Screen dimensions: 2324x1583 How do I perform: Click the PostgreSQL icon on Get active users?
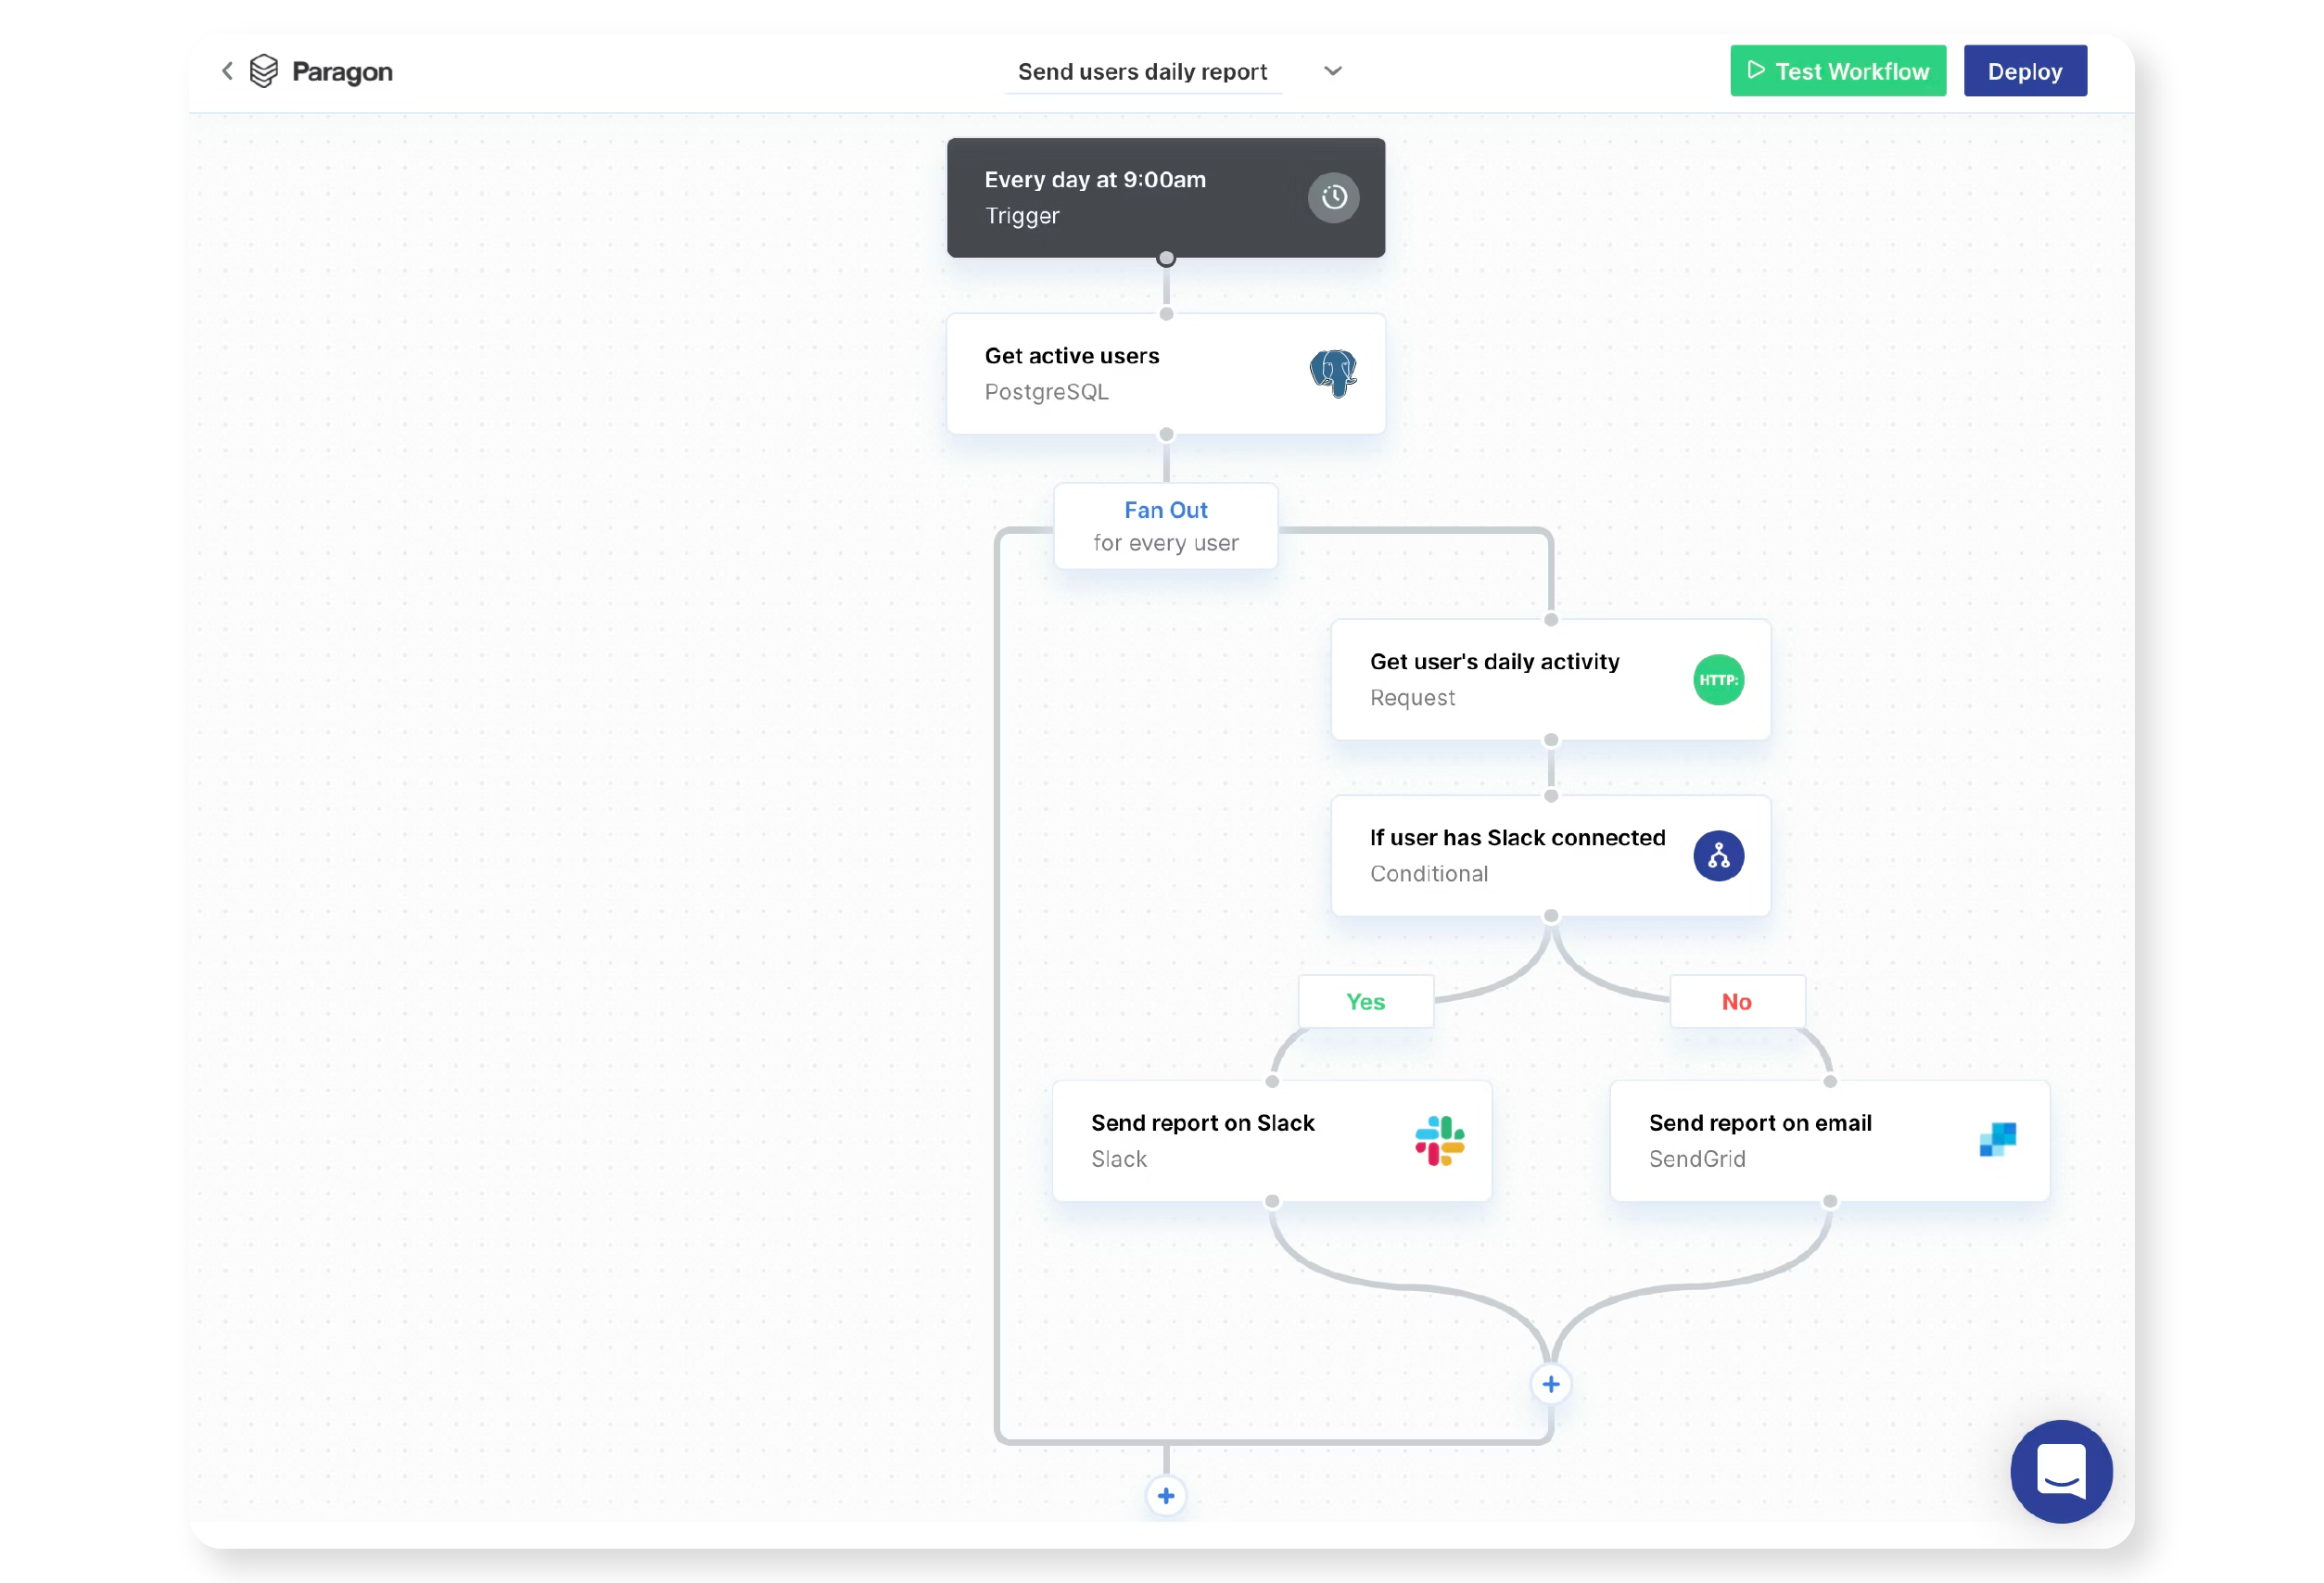coord(1333,373)
